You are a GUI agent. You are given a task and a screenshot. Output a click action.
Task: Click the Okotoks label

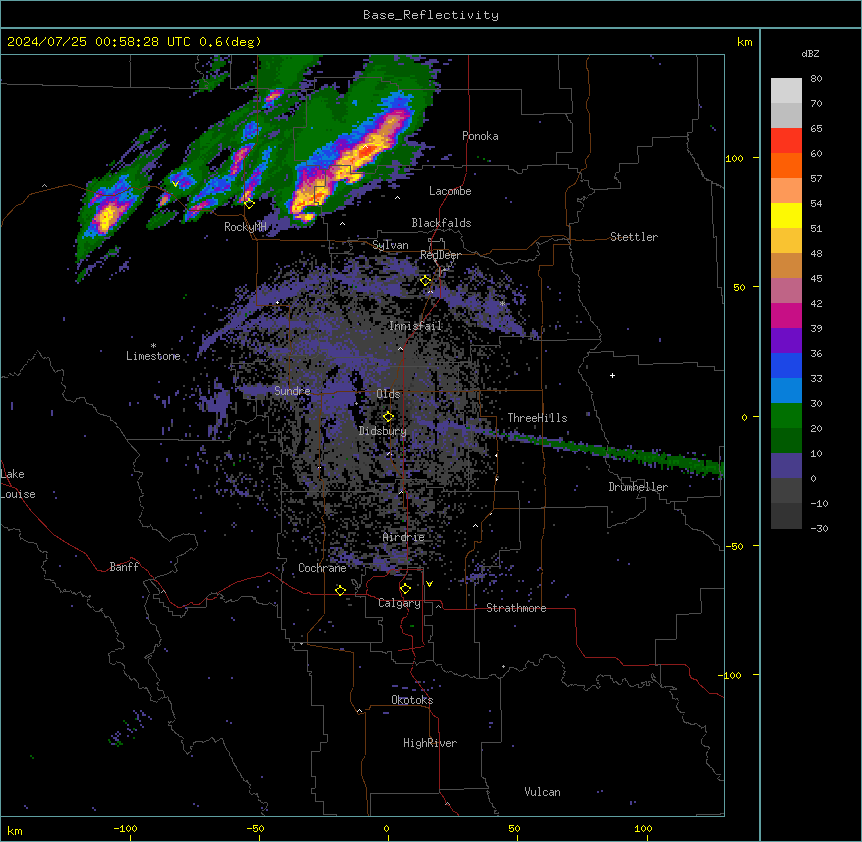click(412, 700)
